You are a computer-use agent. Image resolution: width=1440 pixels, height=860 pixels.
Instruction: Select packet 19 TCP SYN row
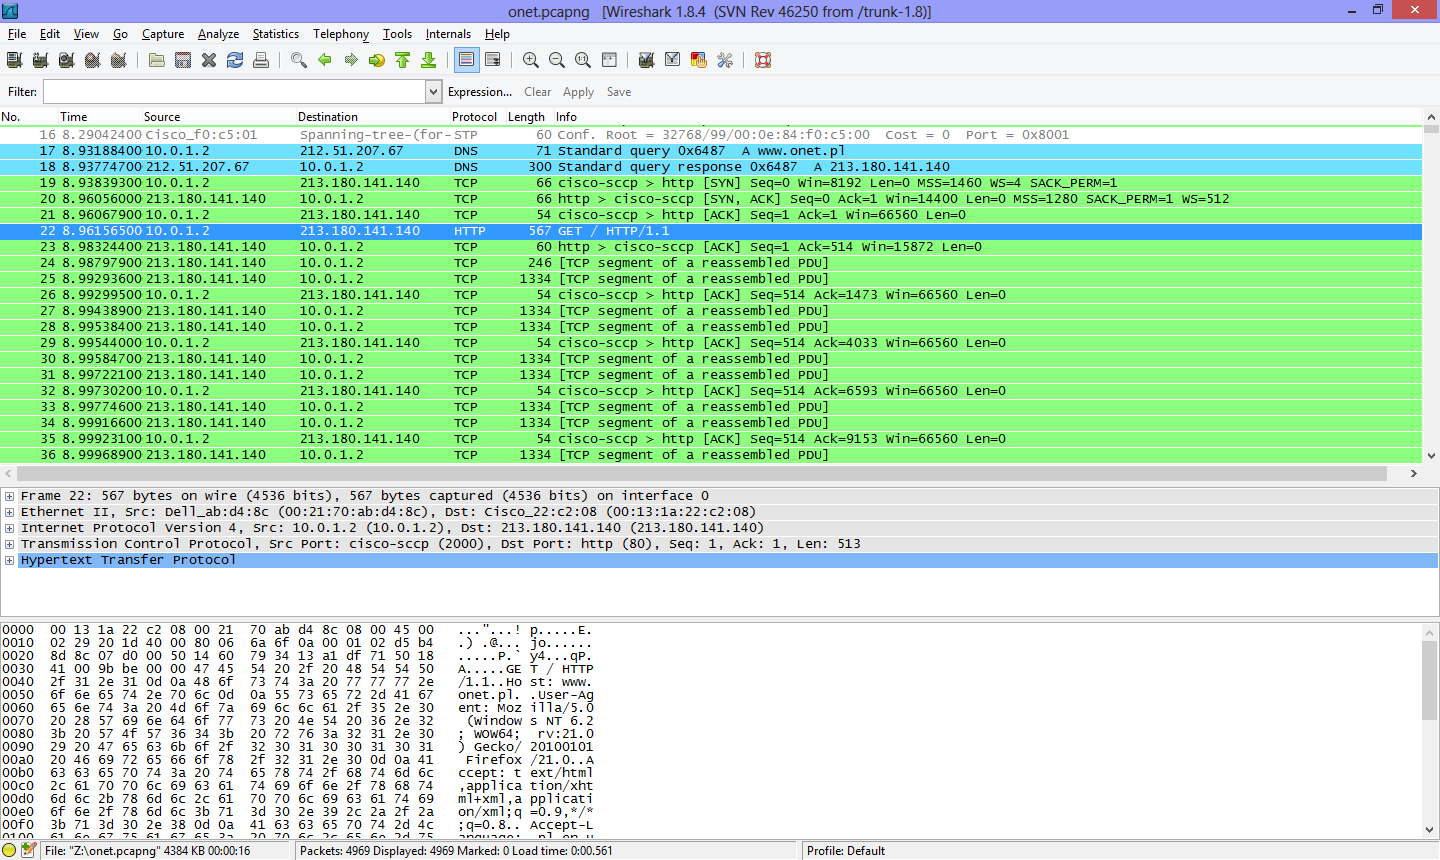click(x=711, y=183)
